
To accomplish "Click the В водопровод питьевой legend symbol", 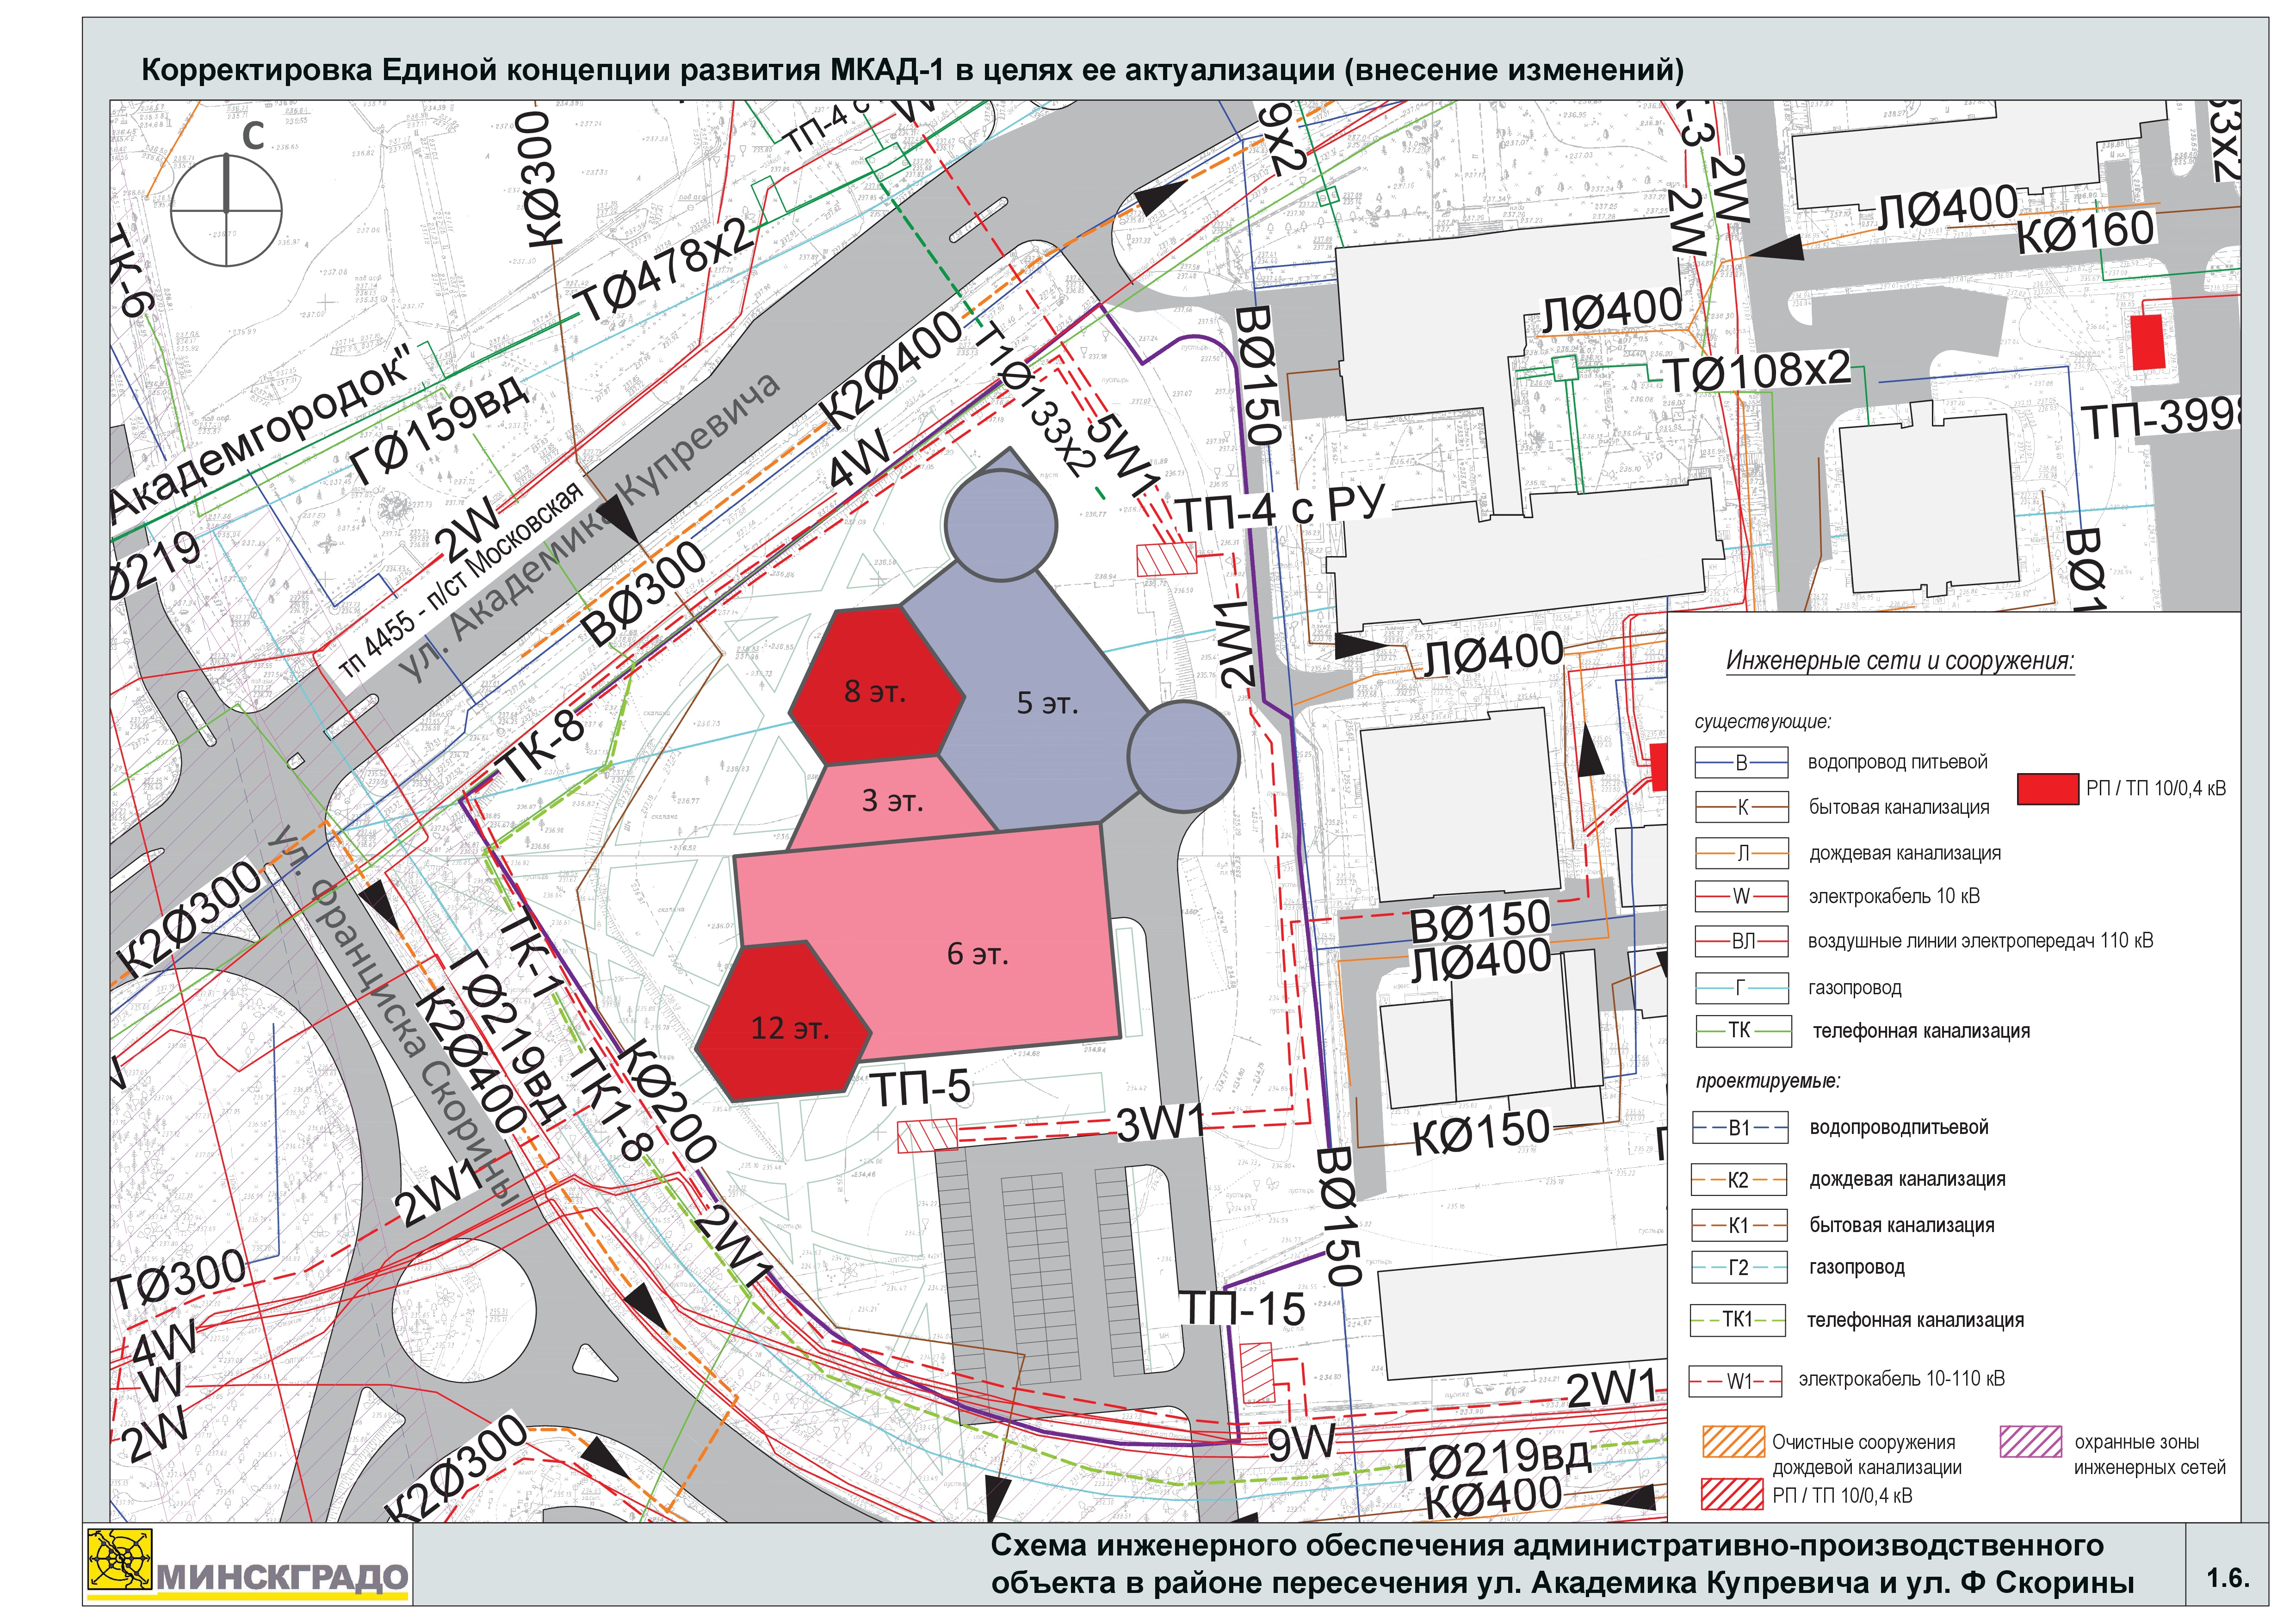I will (1741, 763).
